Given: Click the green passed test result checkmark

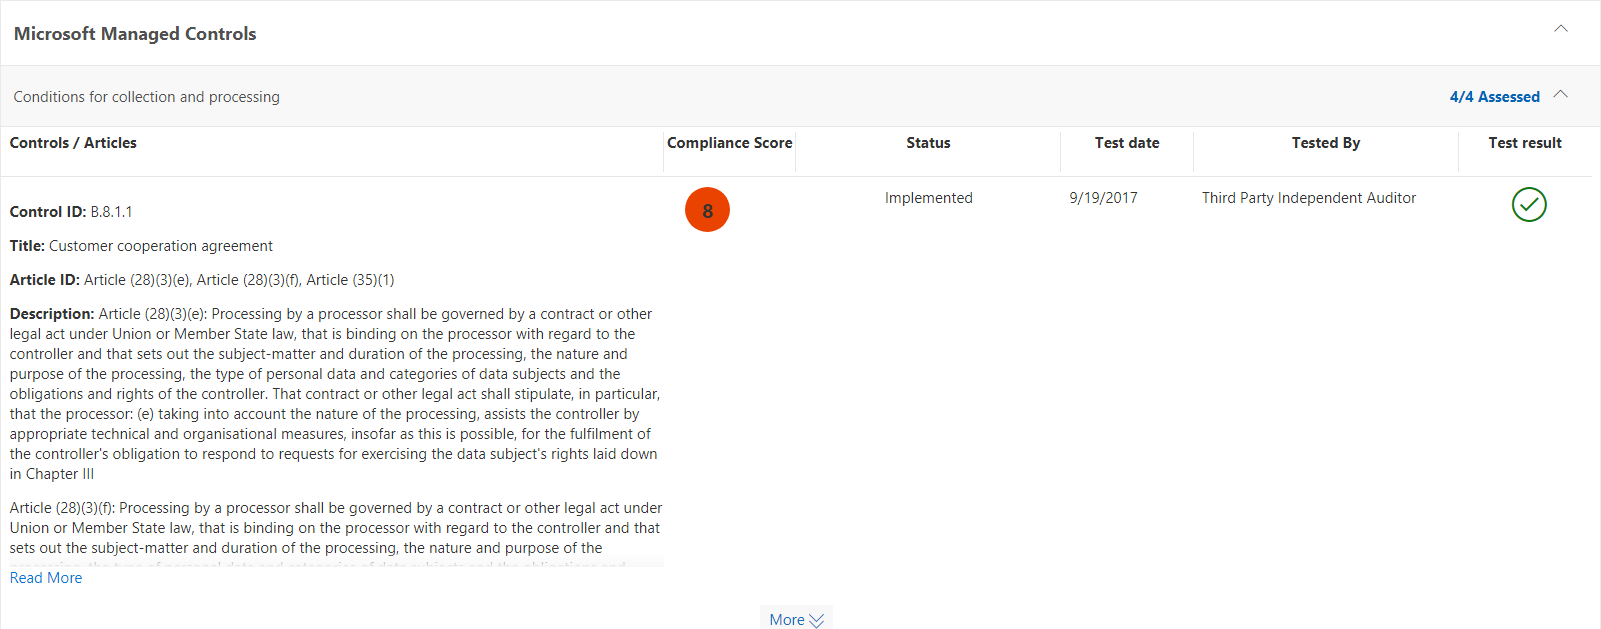Looking at the screenshot, I should tap(1529, 204).
